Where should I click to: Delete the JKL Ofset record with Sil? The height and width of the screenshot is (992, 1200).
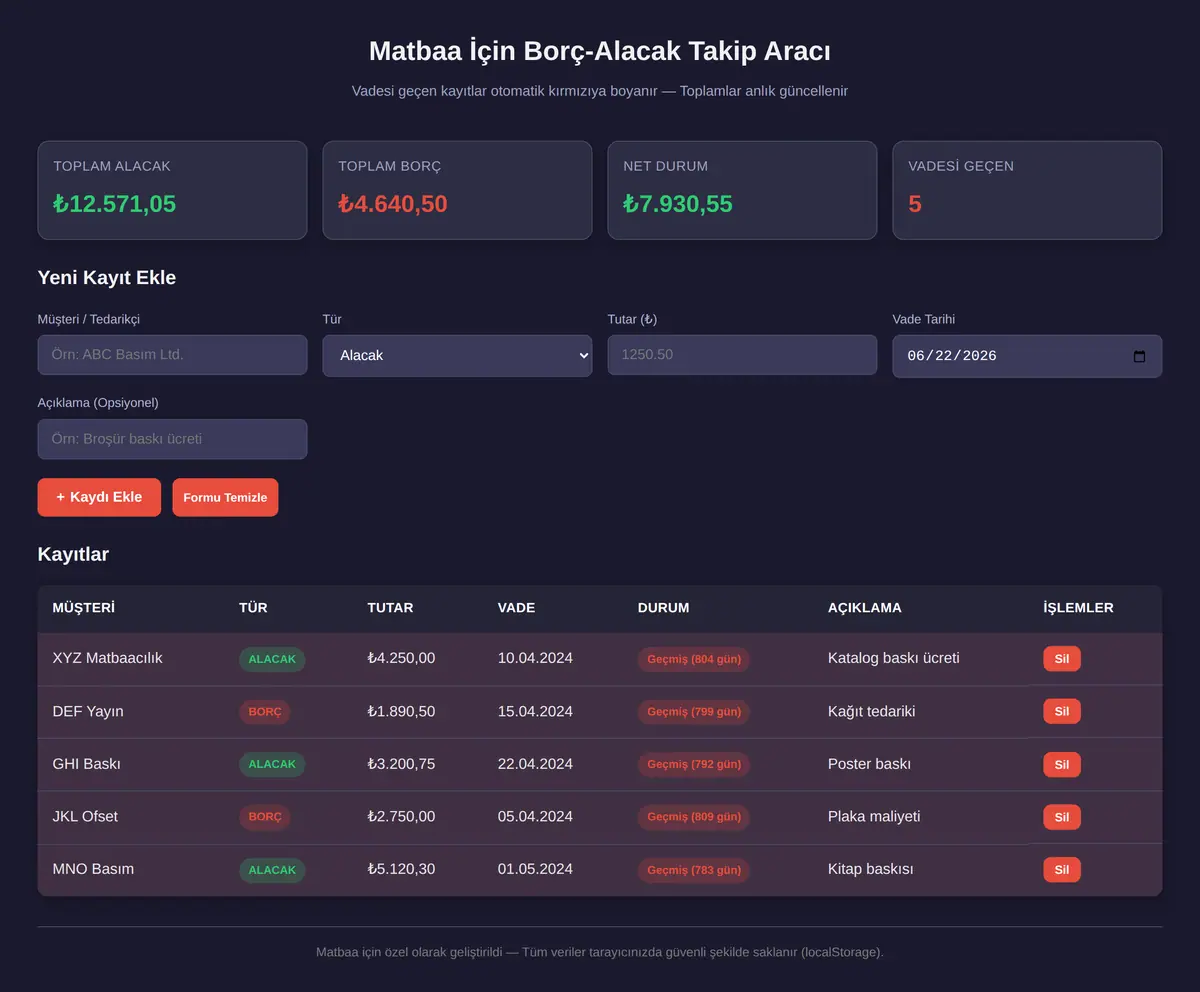pyautogui.click(x=1061, y=817)
